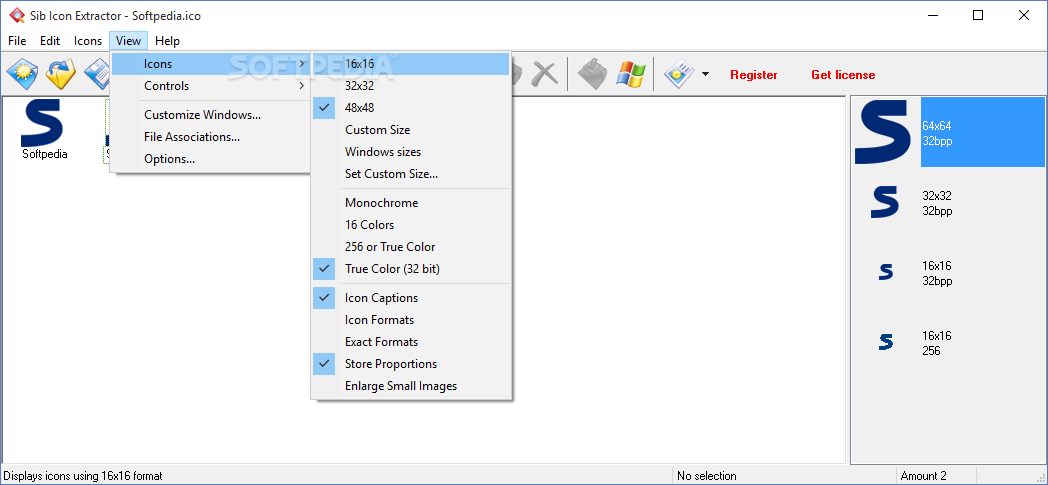Viewport: 1048px width, 485px height.
Task: Click the red Register link
Action: click(x=753, y=75)
